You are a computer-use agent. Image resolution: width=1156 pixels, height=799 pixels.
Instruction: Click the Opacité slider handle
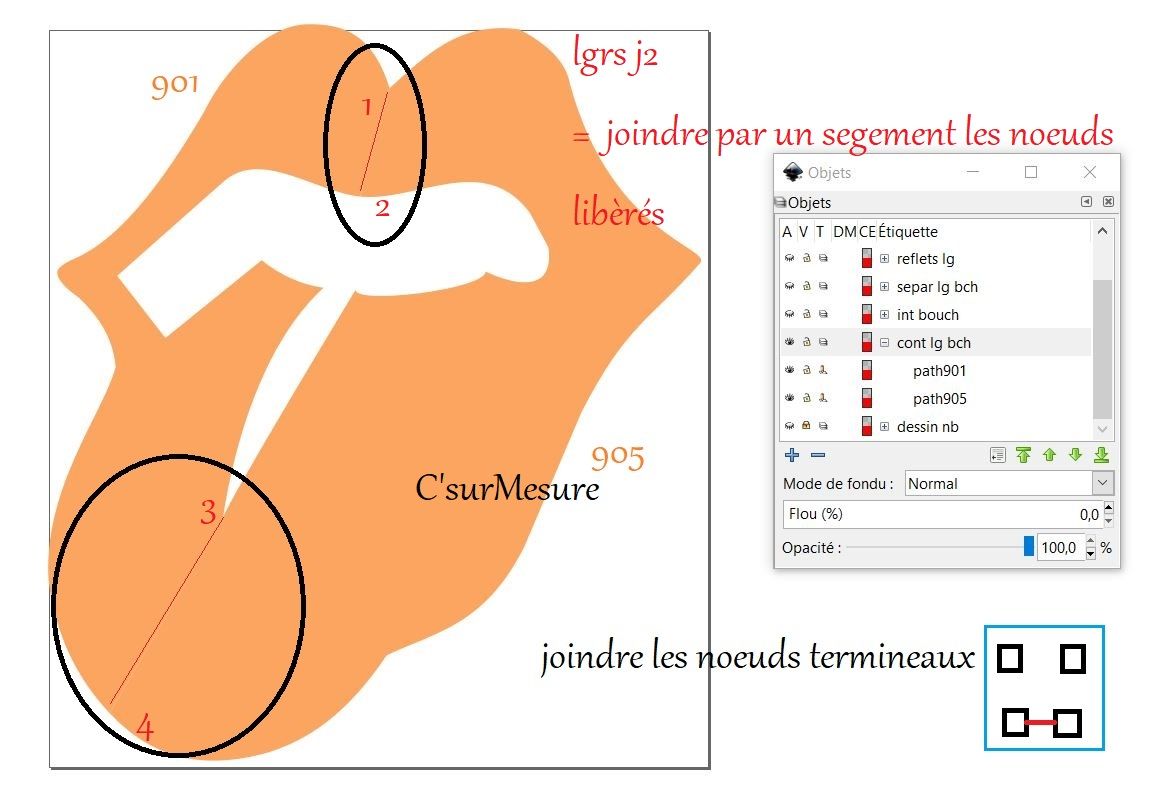click(x=1029, y=546)
